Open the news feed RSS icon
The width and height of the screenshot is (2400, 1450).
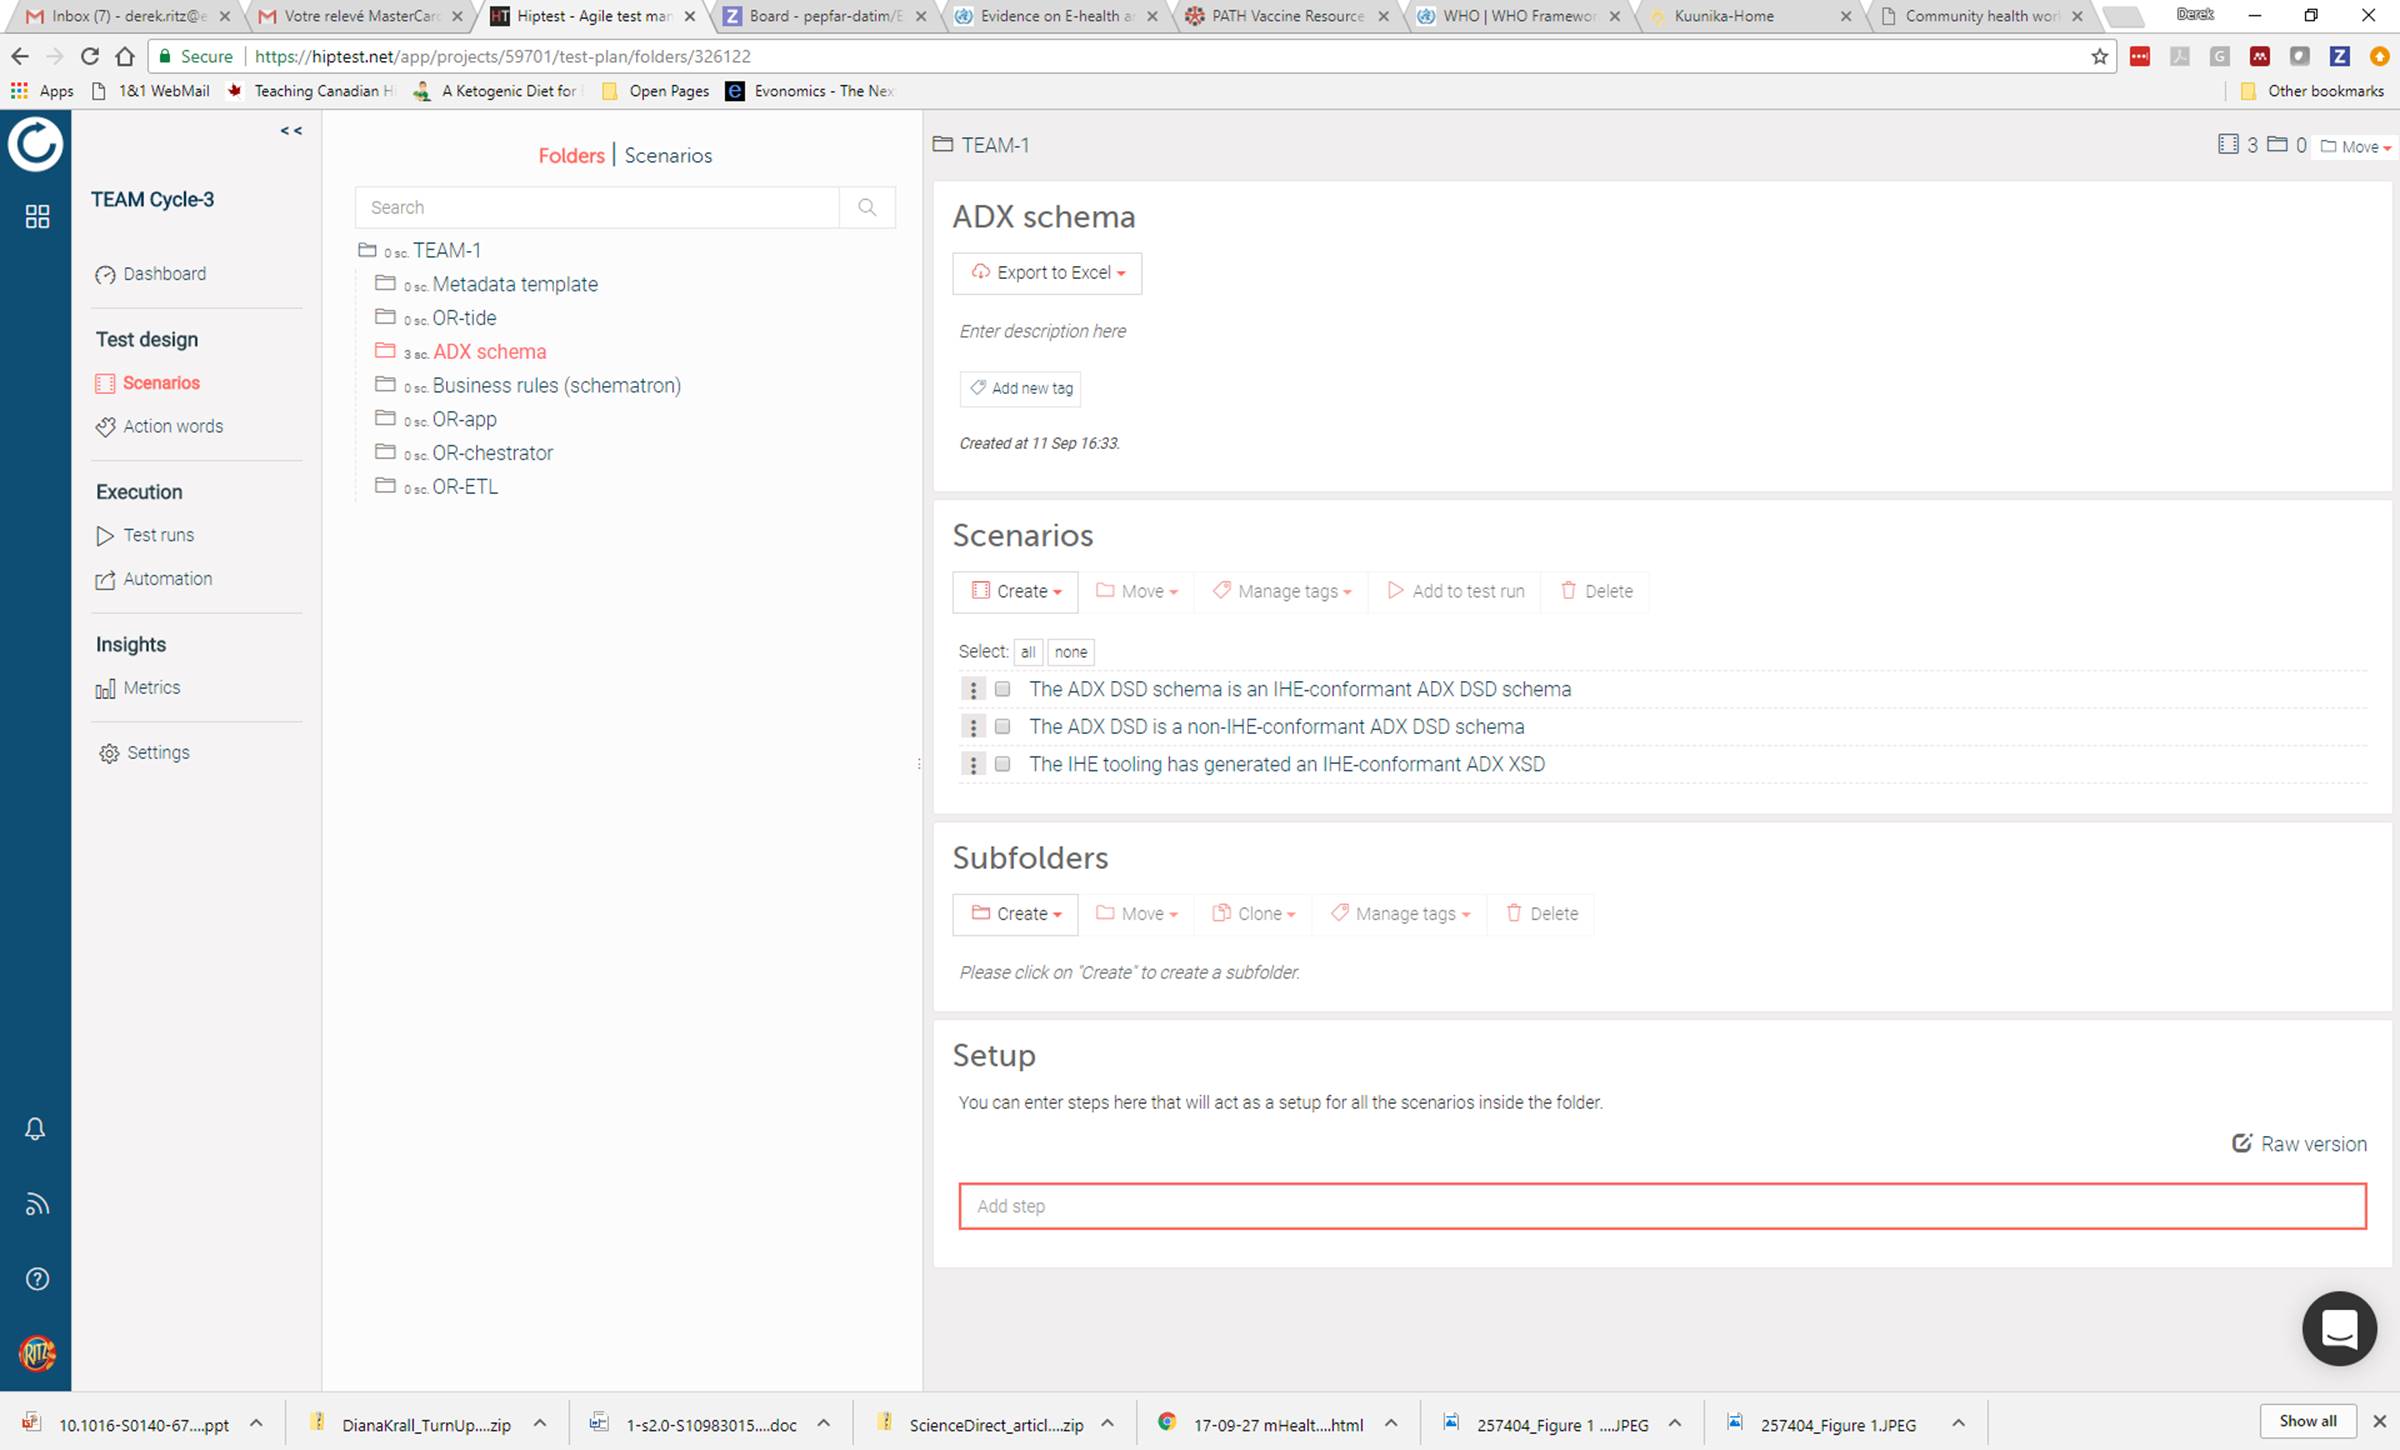pos(36,1204)
